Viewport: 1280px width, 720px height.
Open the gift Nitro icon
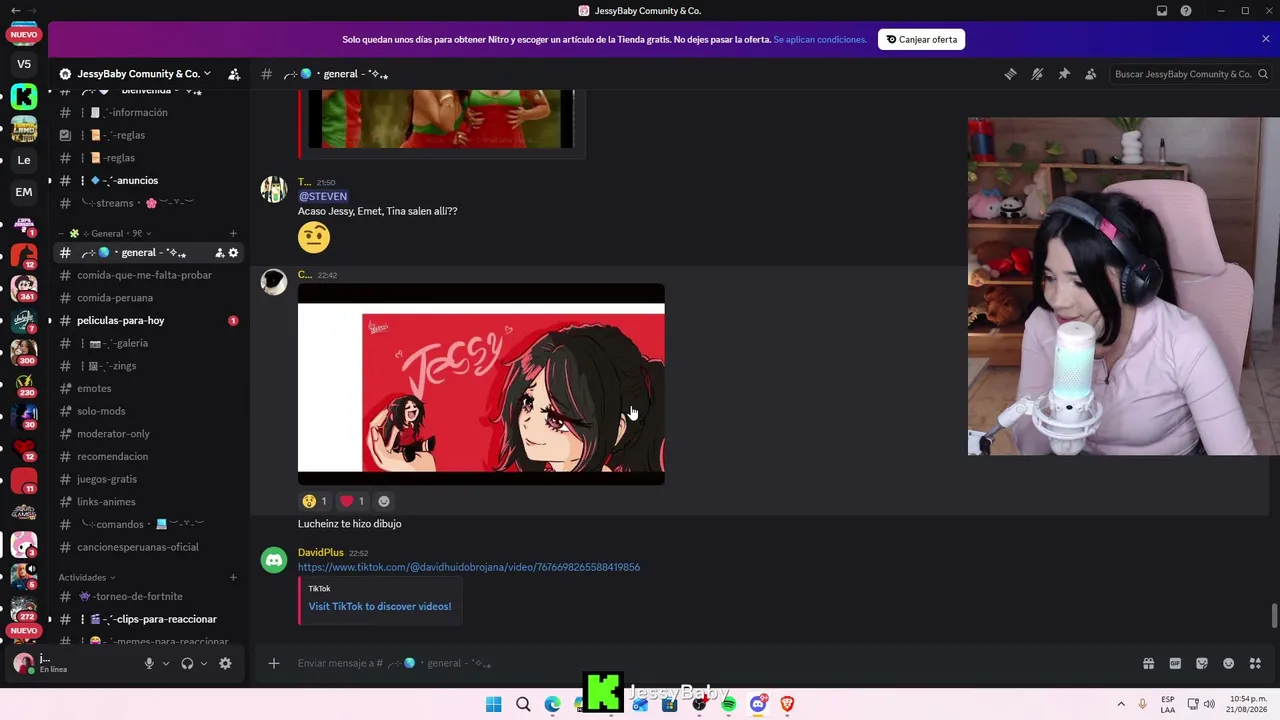tap(1148, 663)
